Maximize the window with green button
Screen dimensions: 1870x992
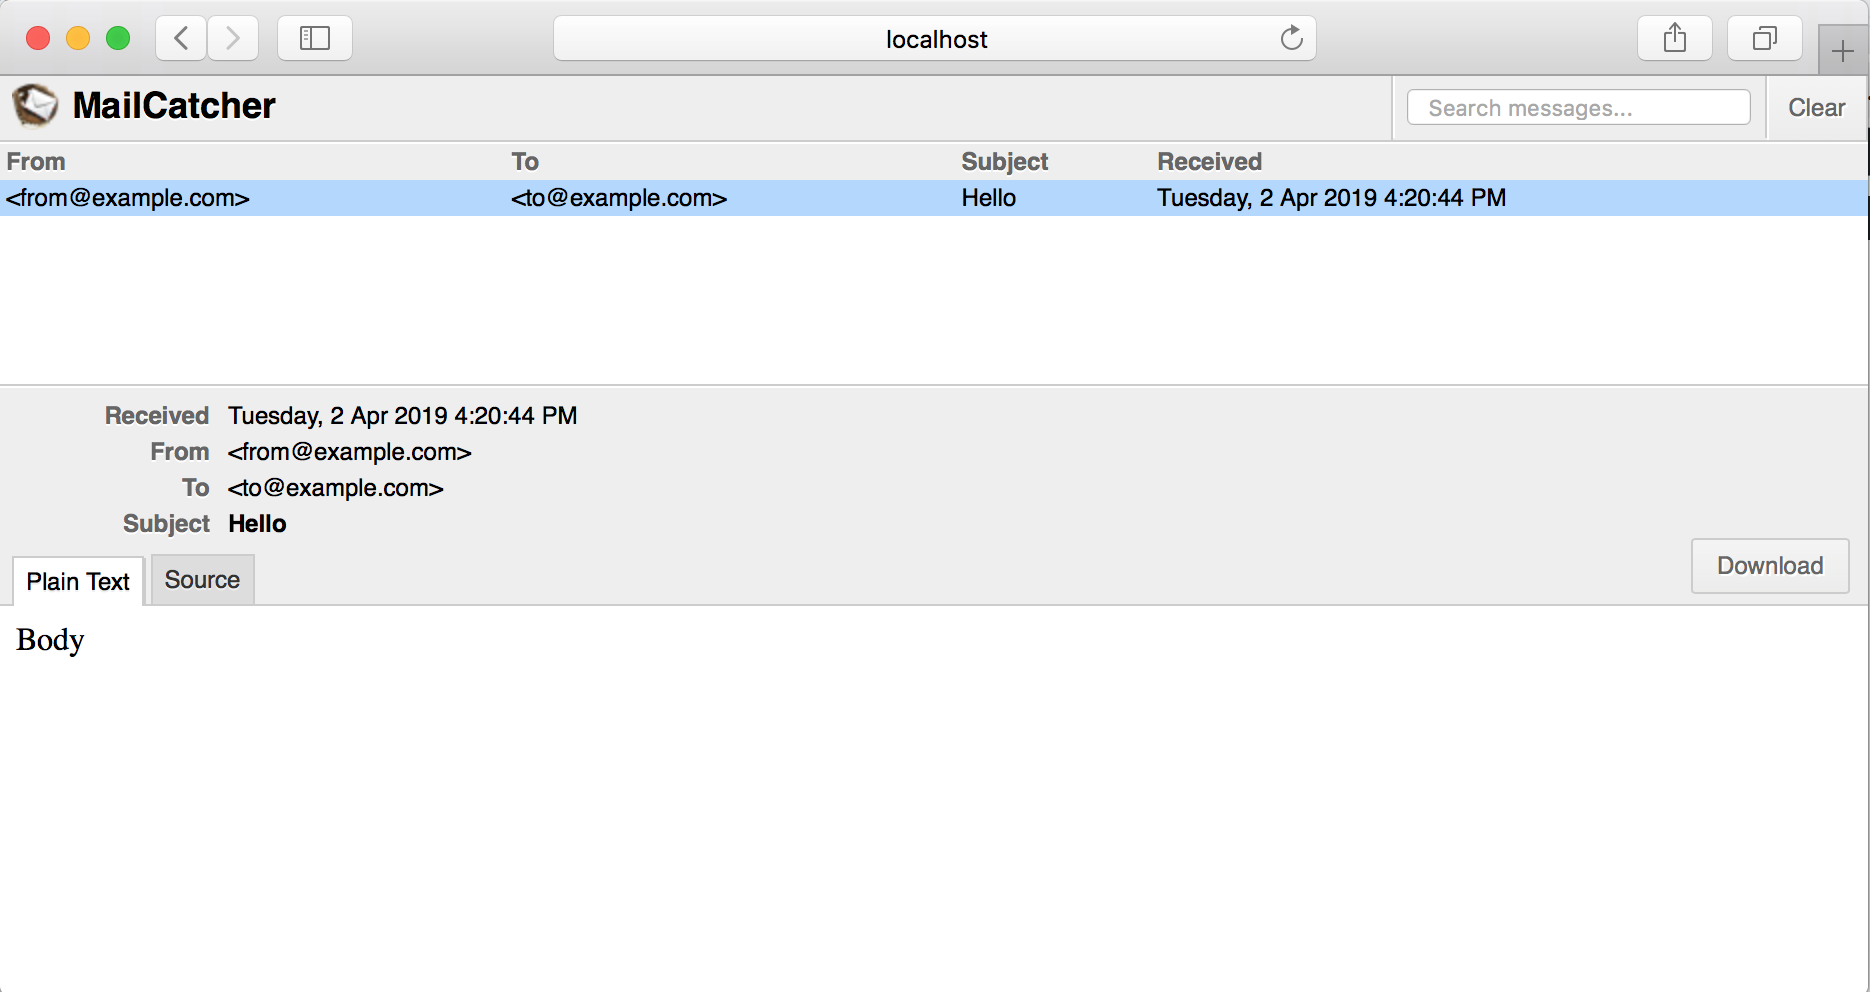118,38
